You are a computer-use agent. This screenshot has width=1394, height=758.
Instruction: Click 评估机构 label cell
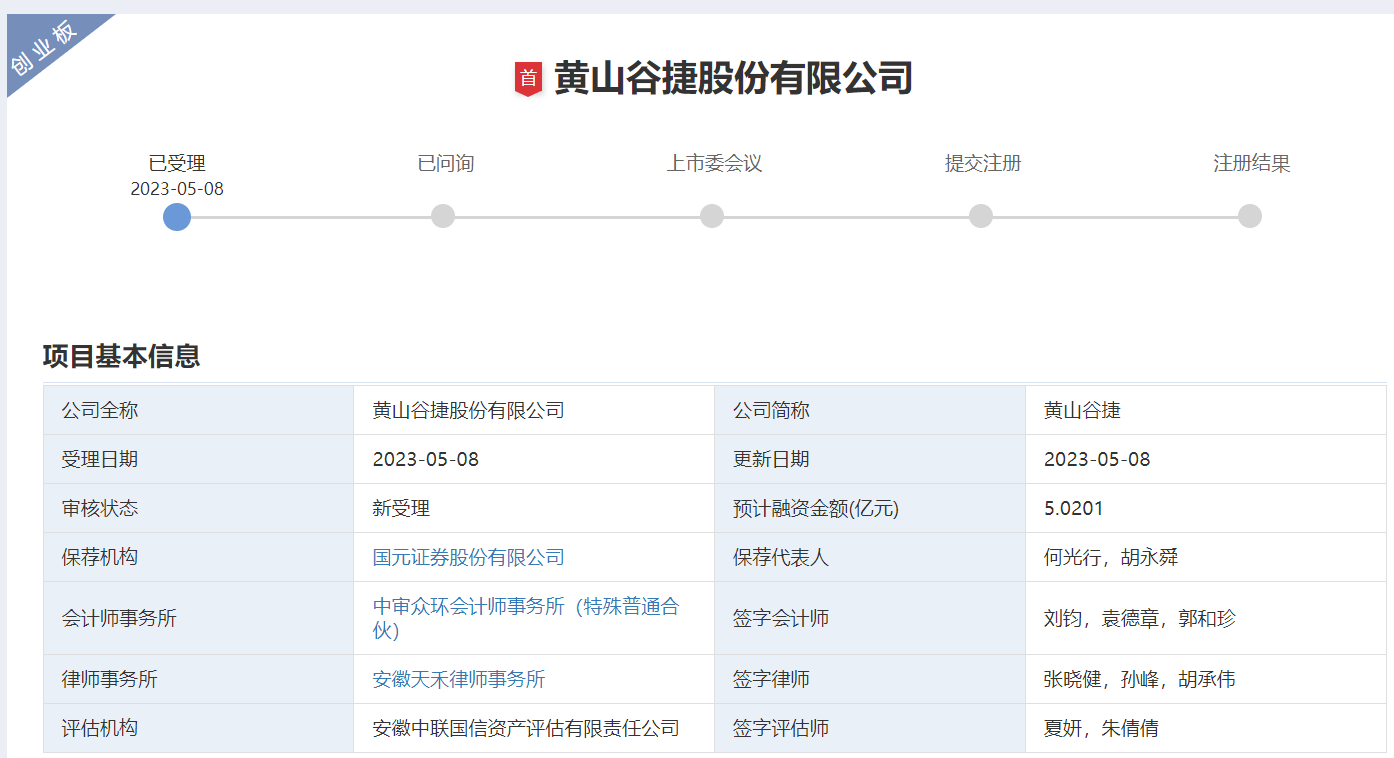click(x=198, y=728)
